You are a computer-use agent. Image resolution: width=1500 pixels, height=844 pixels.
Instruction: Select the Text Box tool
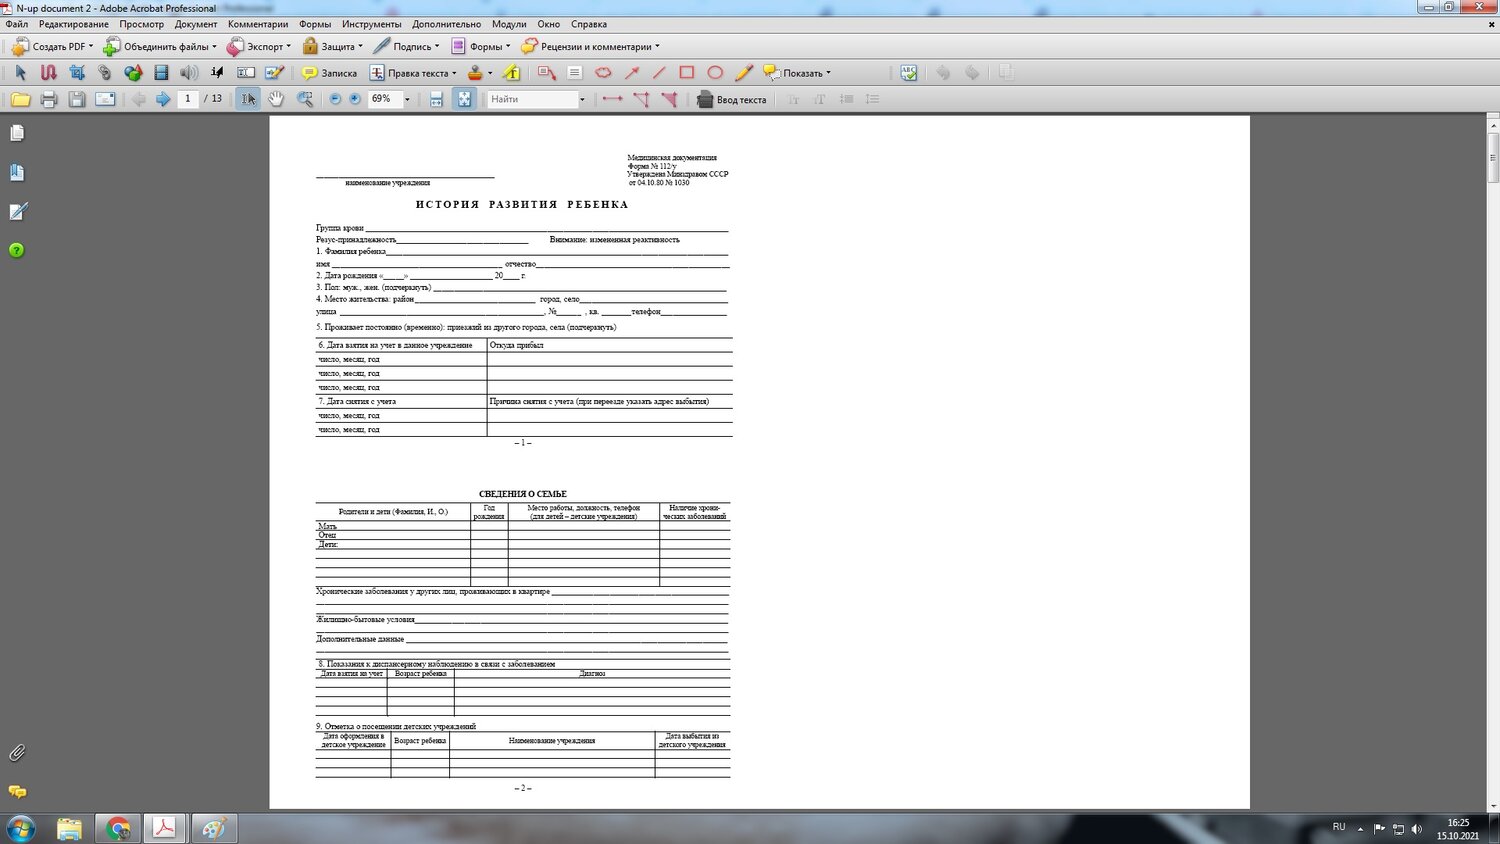click(x=574, y=73)
